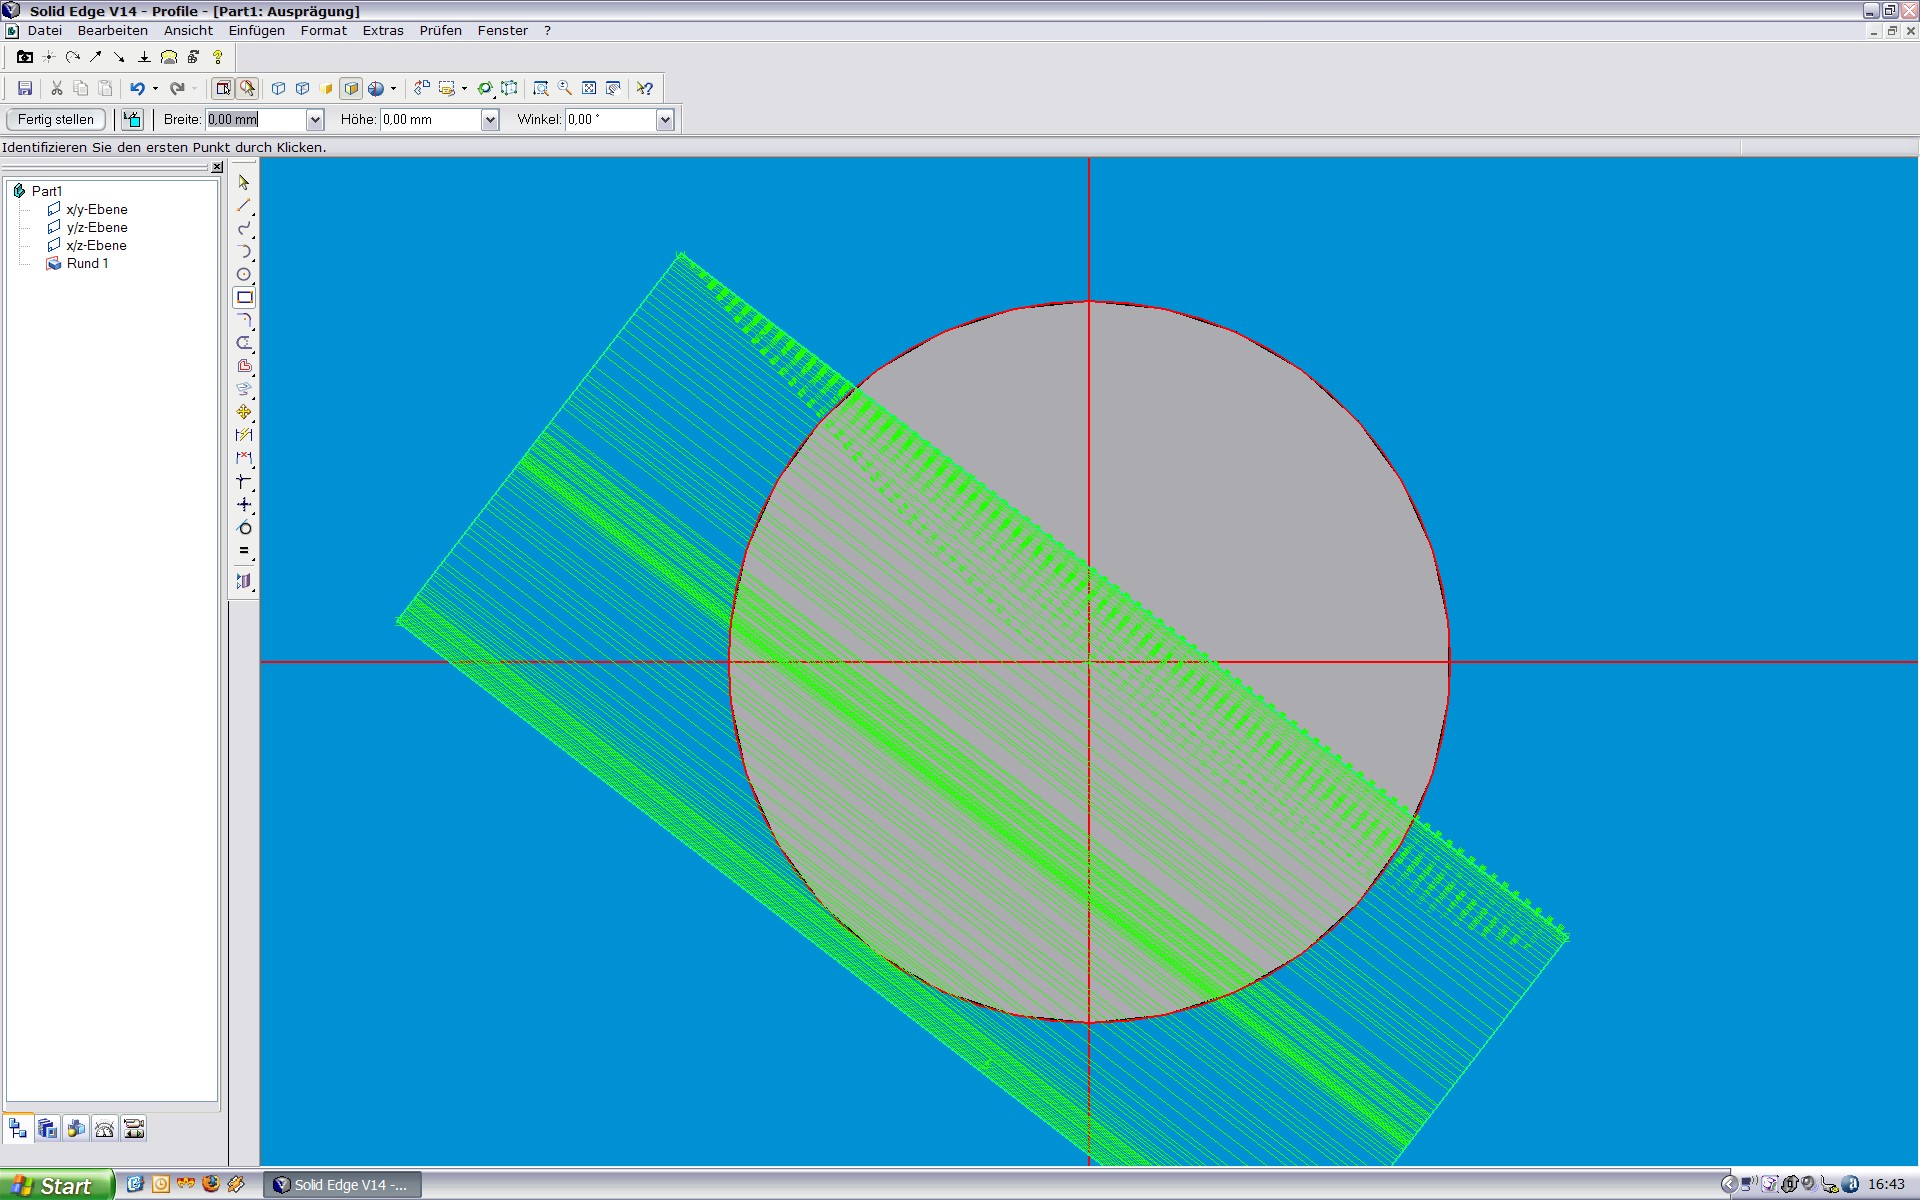The height and width of the screenshot is (1200, 1920).
Task: Open the Winkel value dropdown
Action: point(665,119)
